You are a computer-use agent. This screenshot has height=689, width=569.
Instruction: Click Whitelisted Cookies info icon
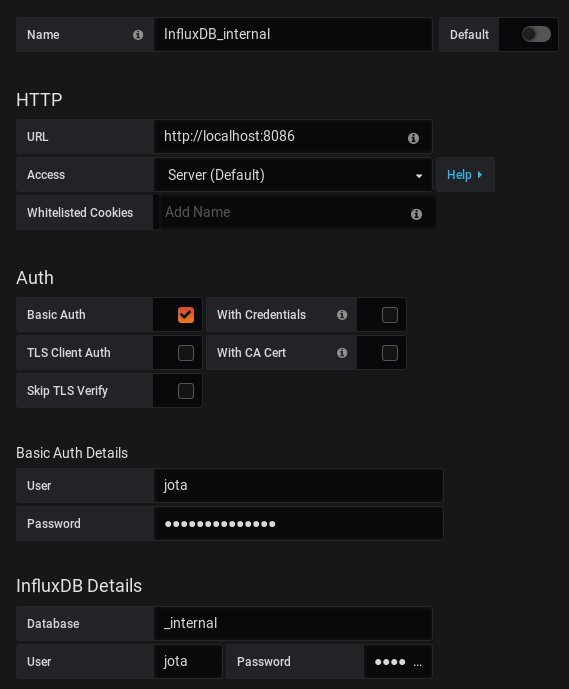(416, 214)
